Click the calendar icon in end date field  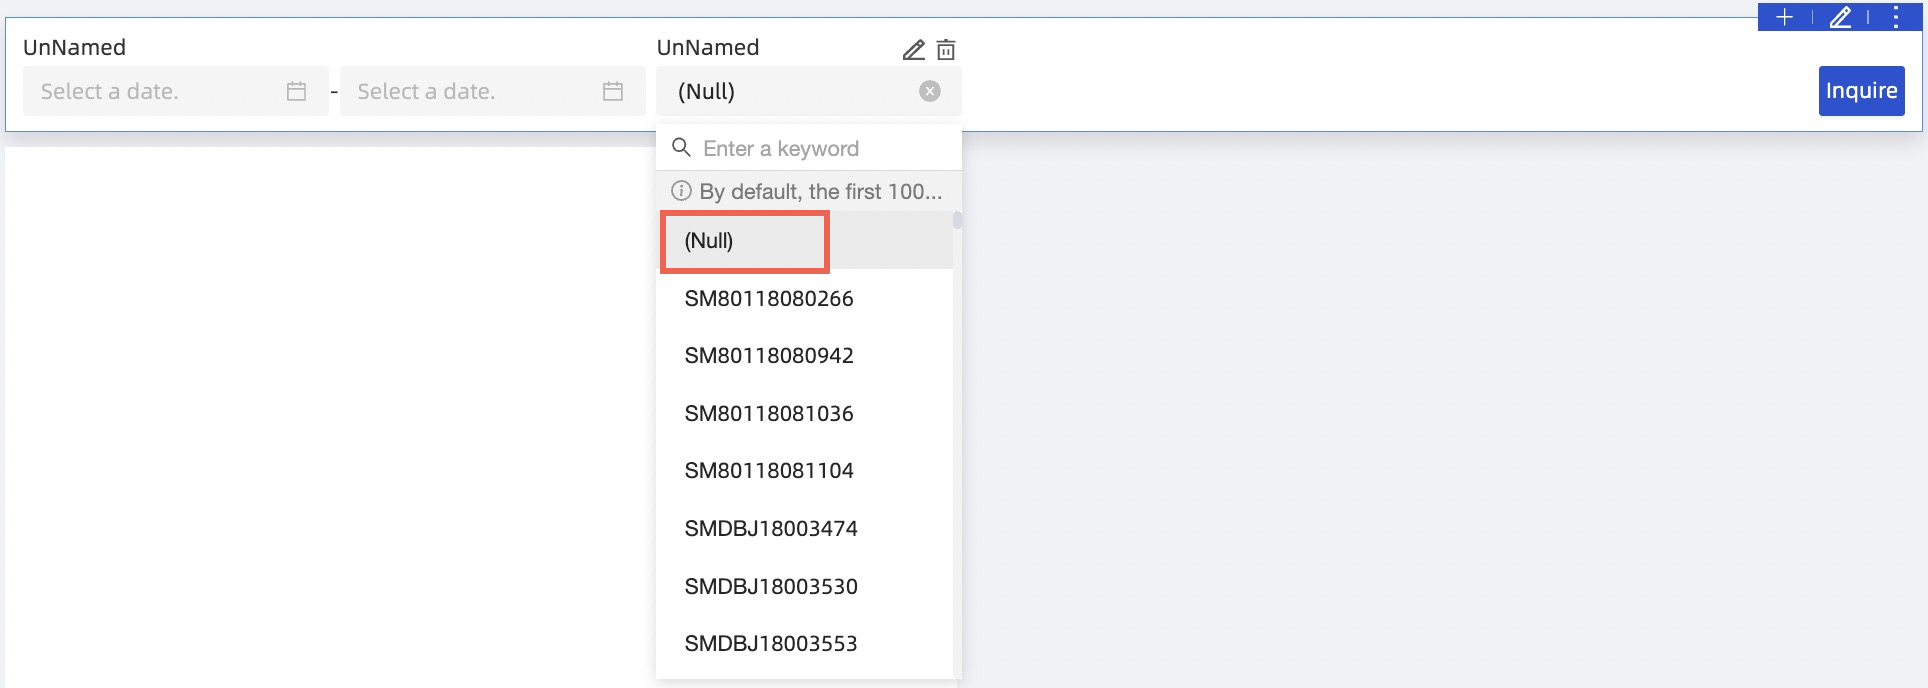[x=613, y=91]
